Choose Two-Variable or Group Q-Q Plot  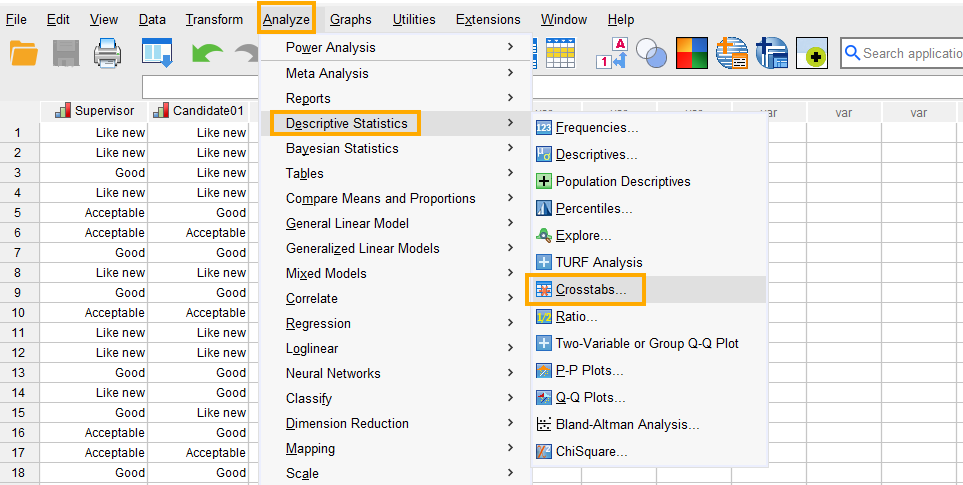pyautogui.click(x=649, y=344)
